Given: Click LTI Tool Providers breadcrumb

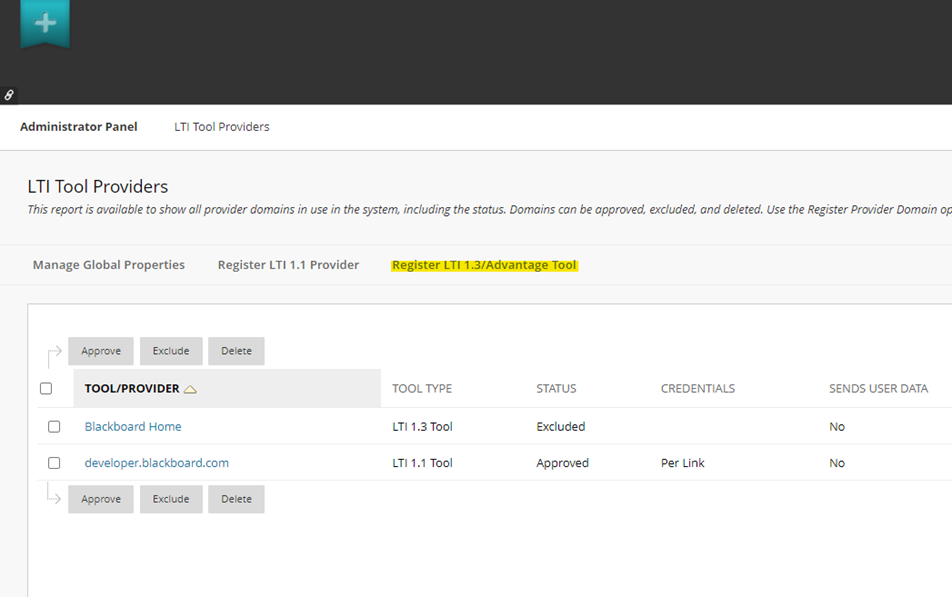Looking at the screenshot, I should pyautogui.click(x=222, y=126).
